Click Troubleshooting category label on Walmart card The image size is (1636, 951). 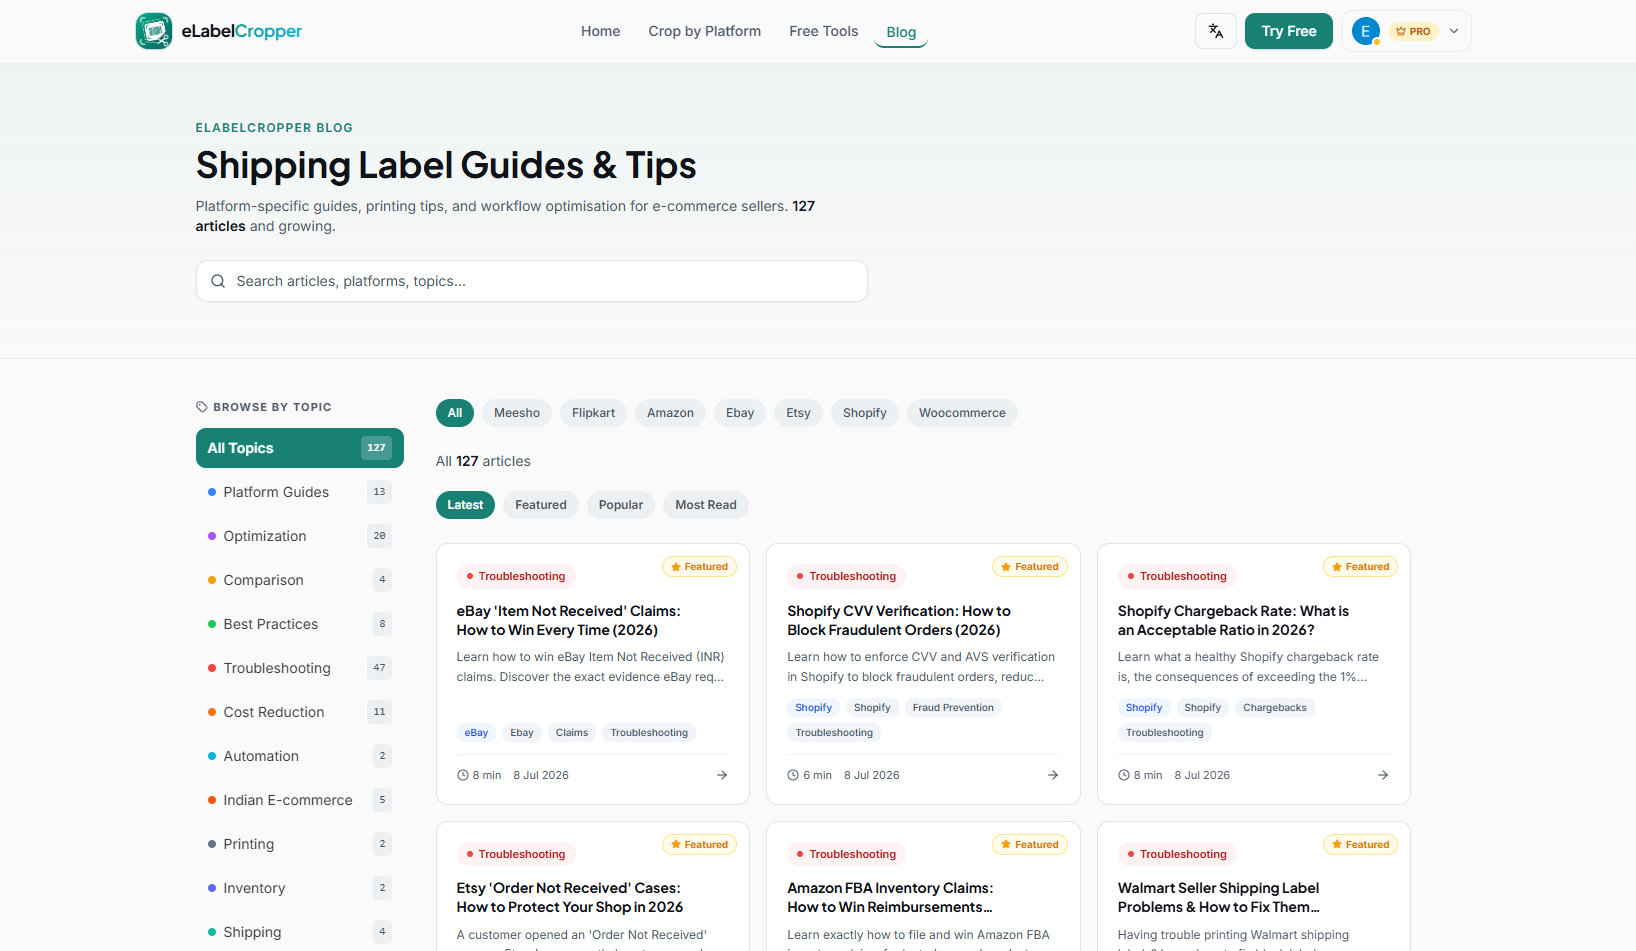point(1177,854)
